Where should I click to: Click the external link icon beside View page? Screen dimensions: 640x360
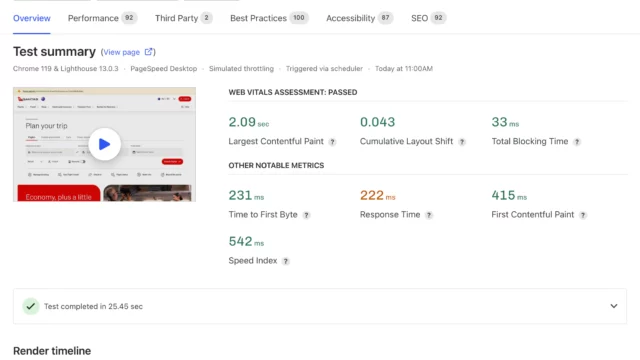point(149,52)
